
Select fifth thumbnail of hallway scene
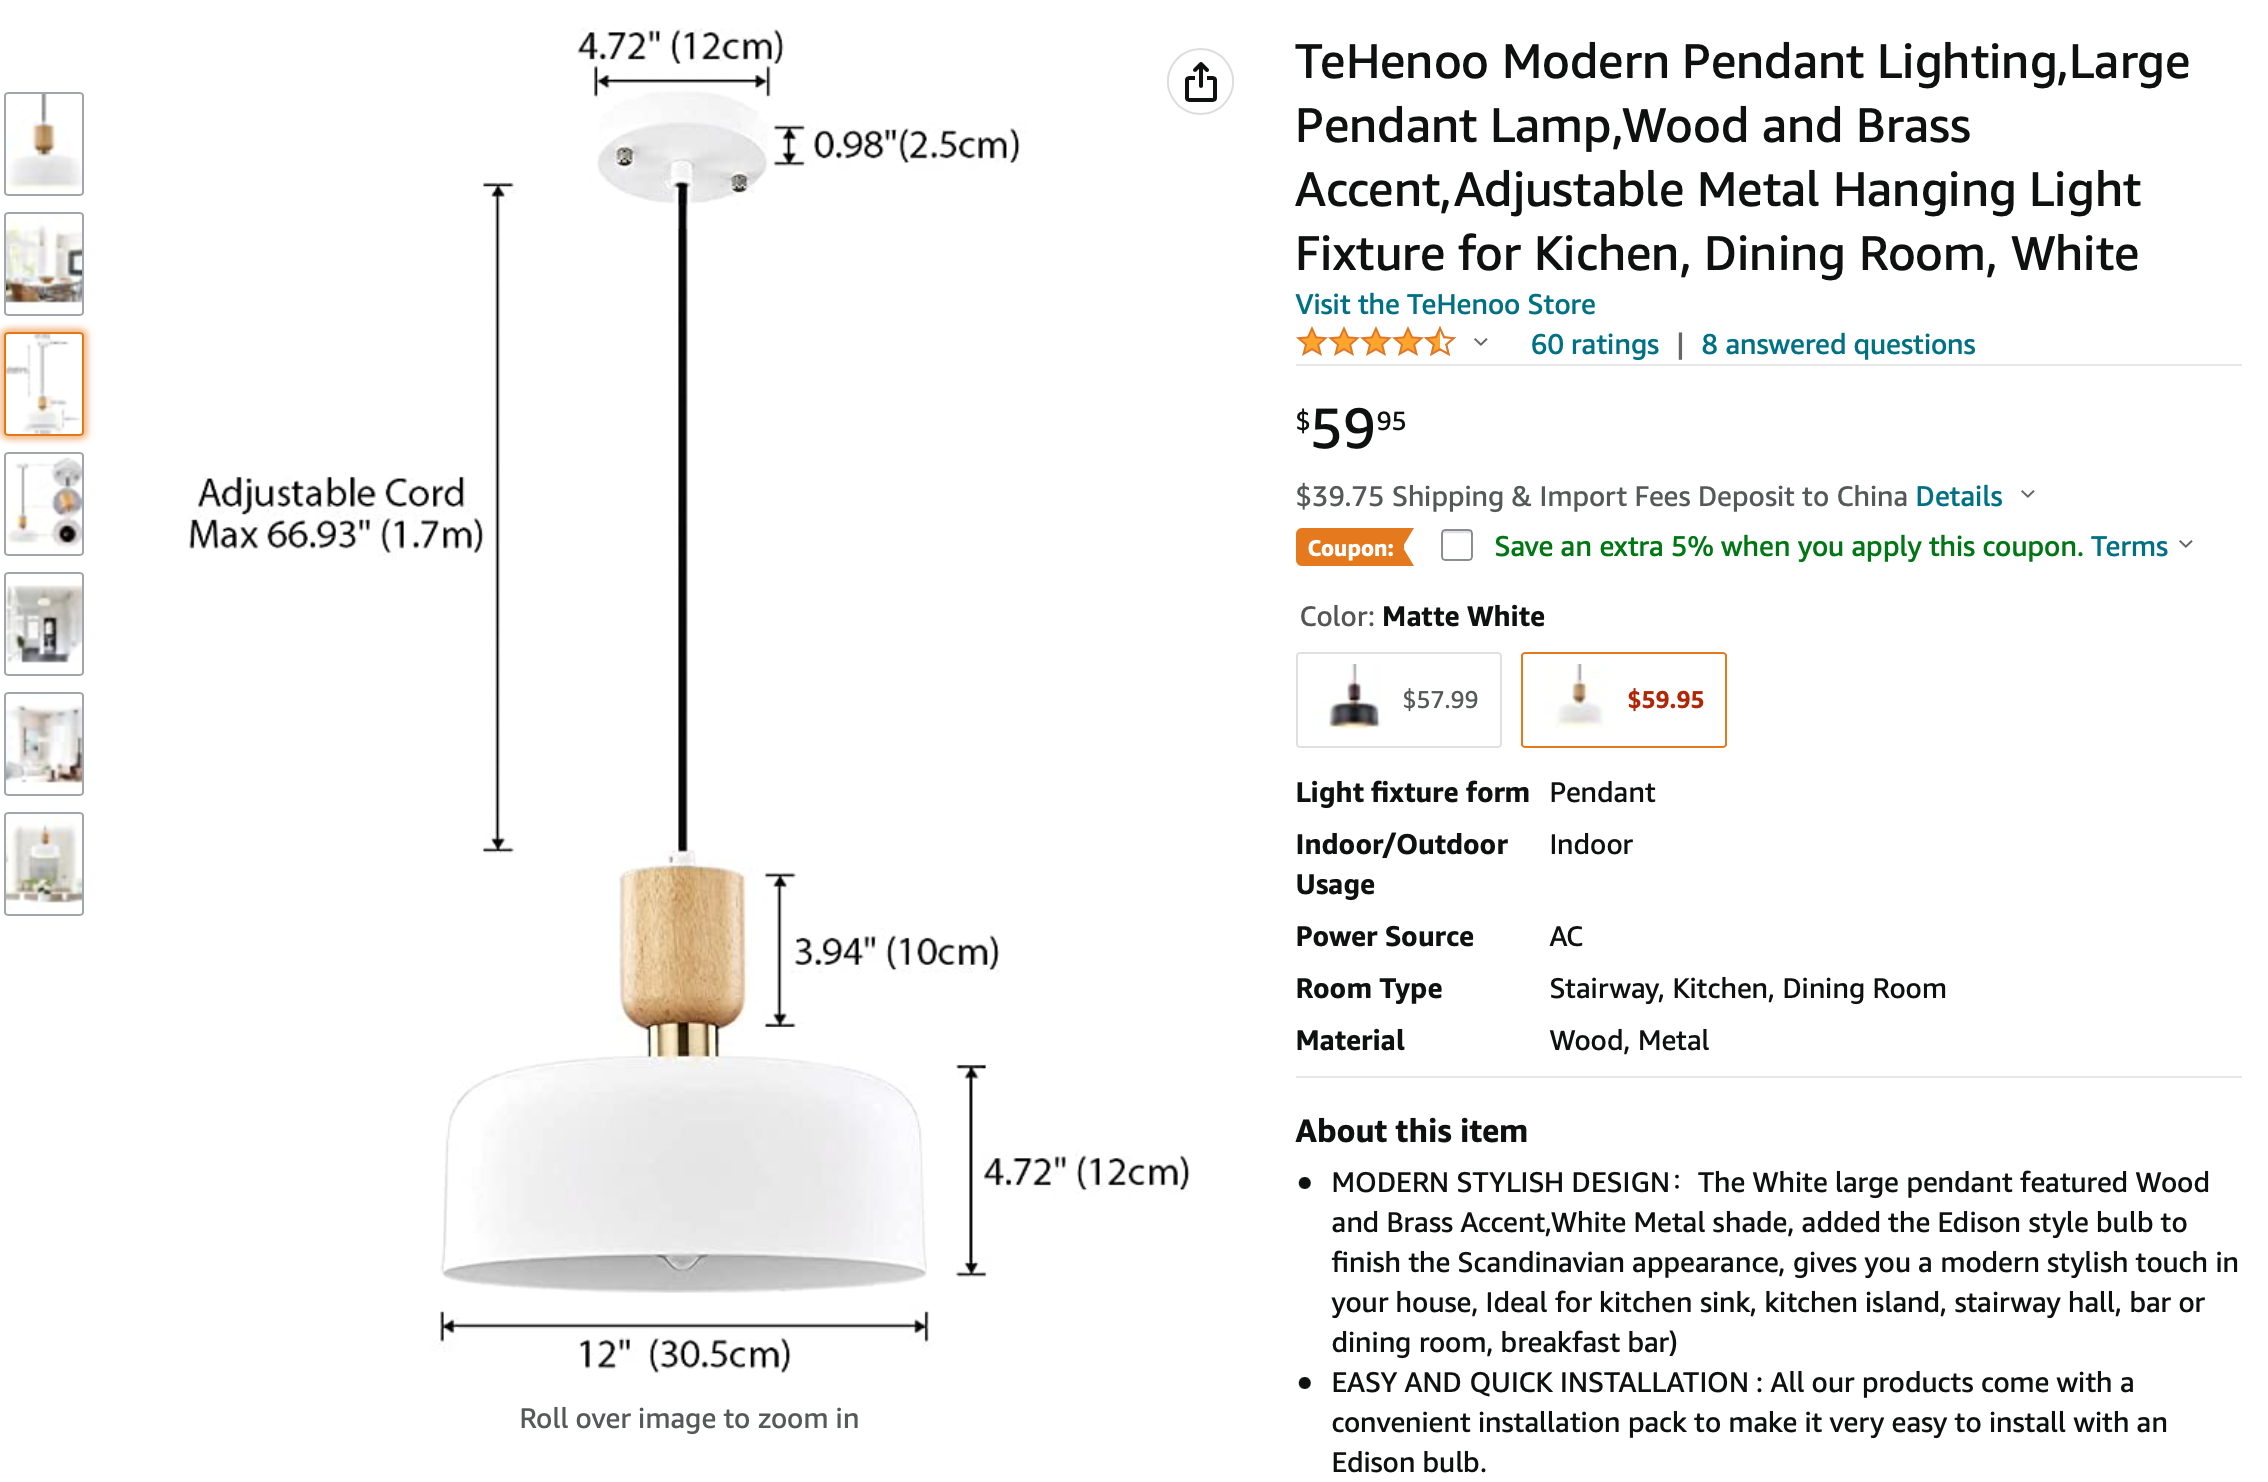pos(44,624)
